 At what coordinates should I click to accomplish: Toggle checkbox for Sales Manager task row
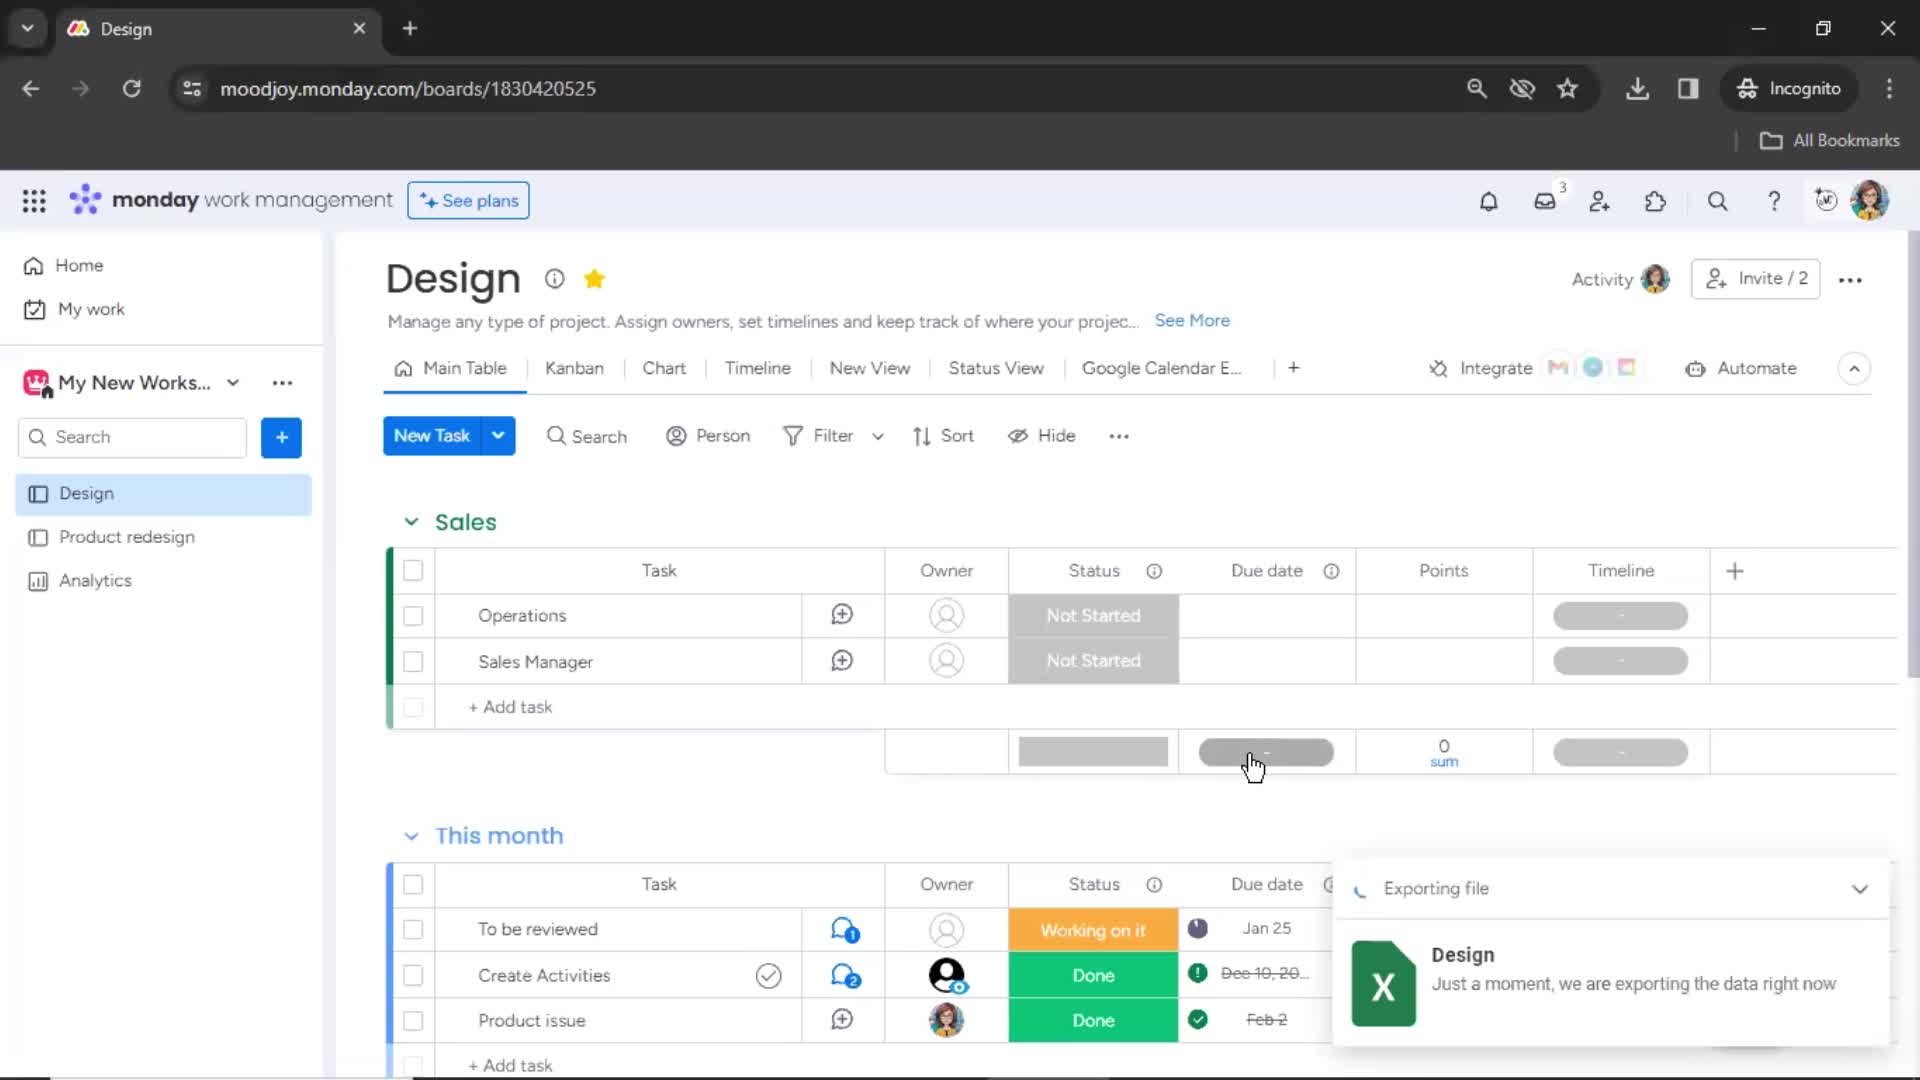(413, 661)
